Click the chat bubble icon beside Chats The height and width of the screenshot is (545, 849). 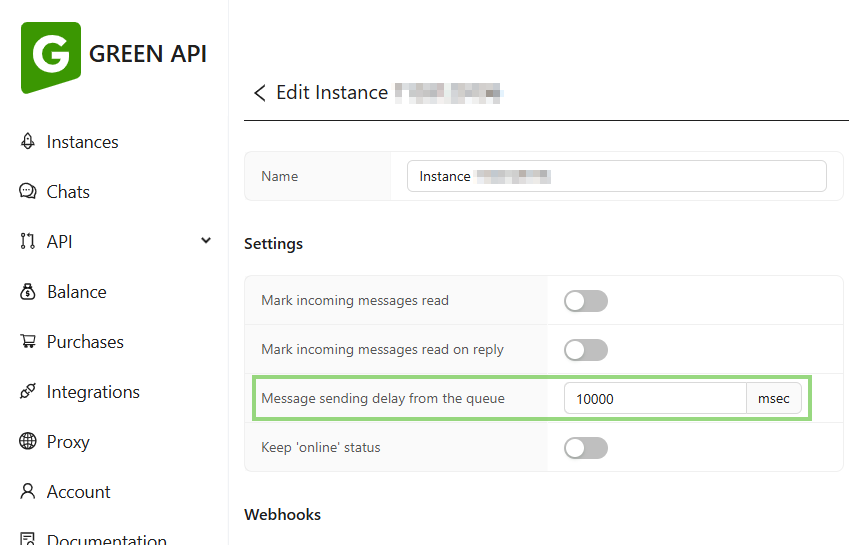click(28, 192)
